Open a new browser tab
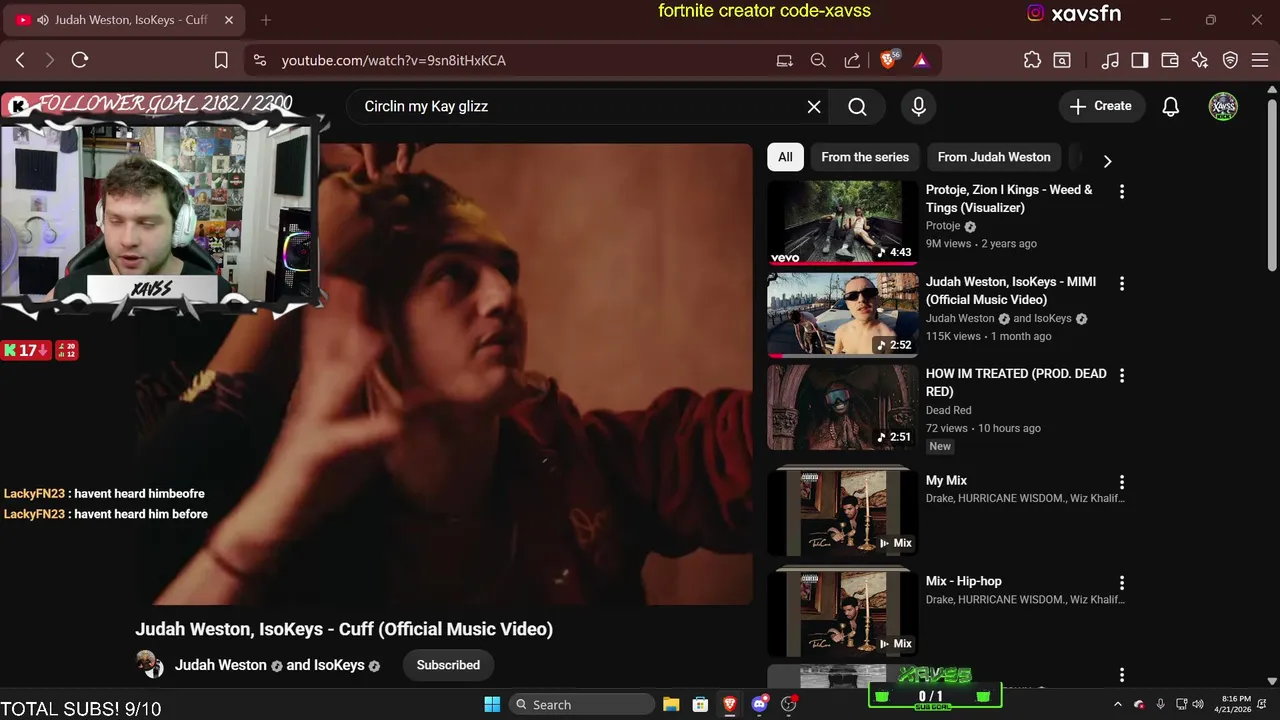Viewport: 1280px width, 720px height. (x=266, y=20)
